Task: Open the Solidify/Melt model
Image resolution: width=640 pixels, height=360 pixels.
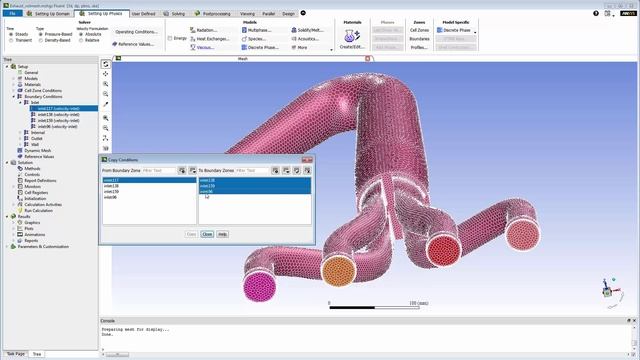Action: 307,30
